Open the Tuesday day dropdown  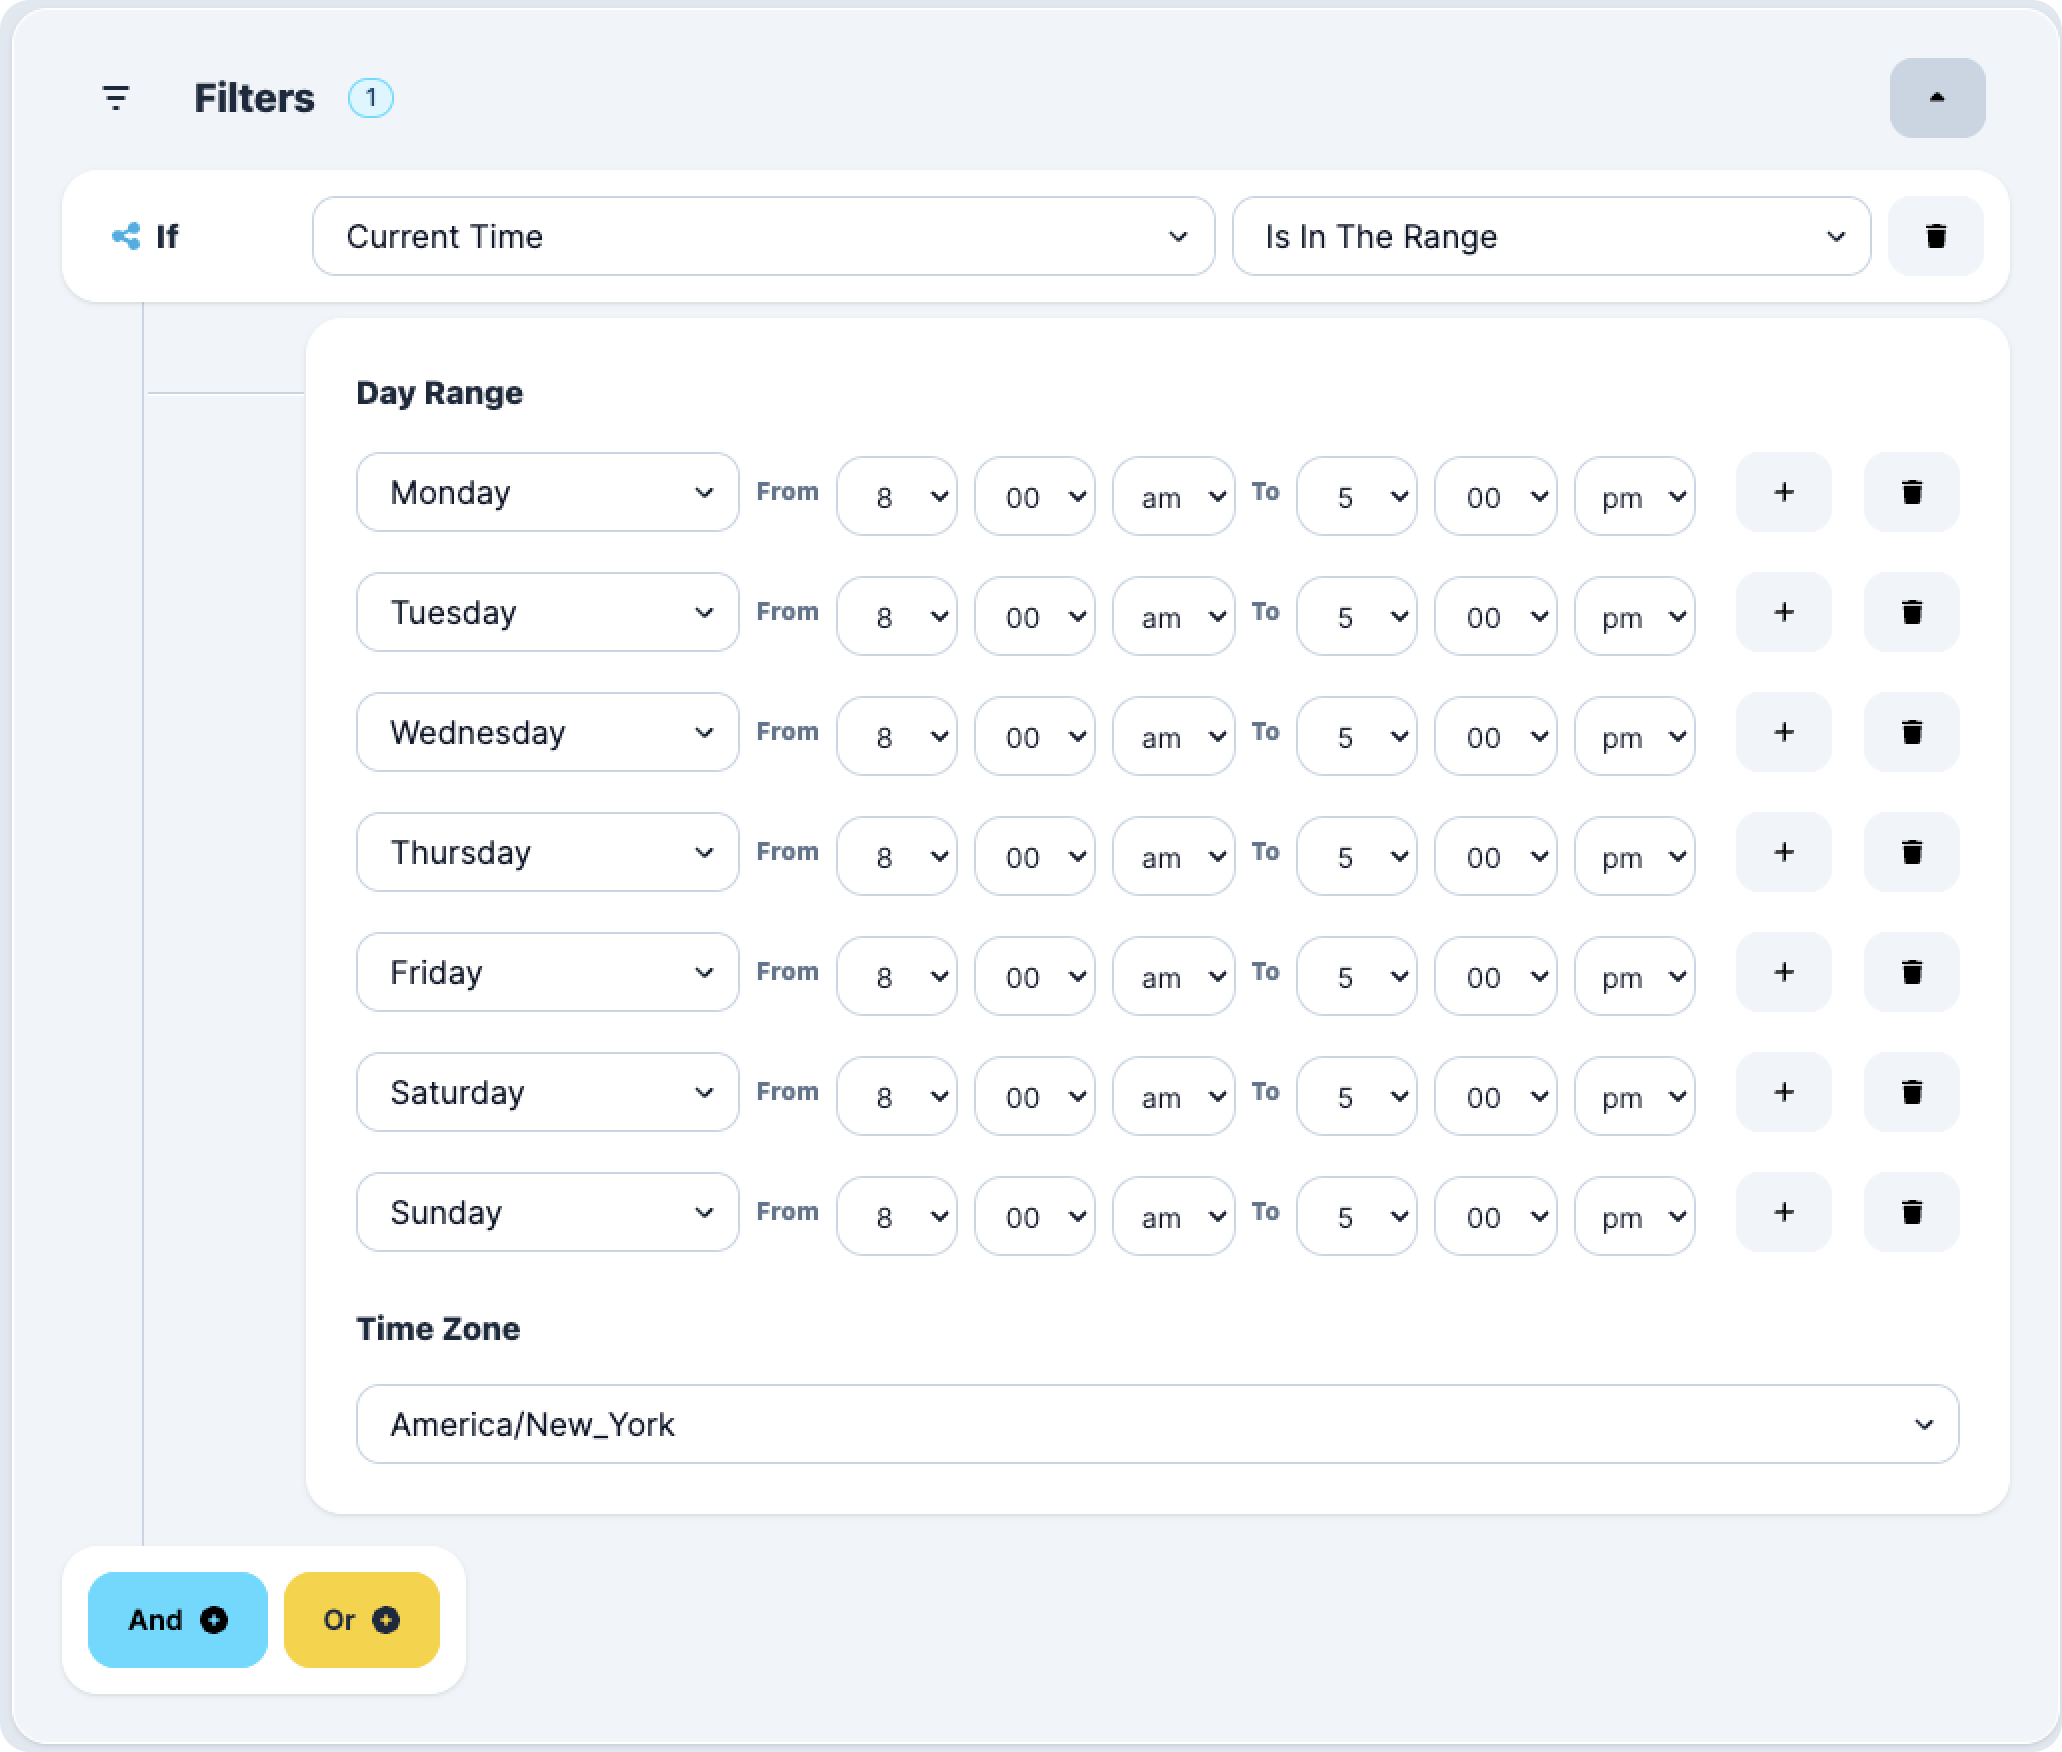click(x=548, y=612)
